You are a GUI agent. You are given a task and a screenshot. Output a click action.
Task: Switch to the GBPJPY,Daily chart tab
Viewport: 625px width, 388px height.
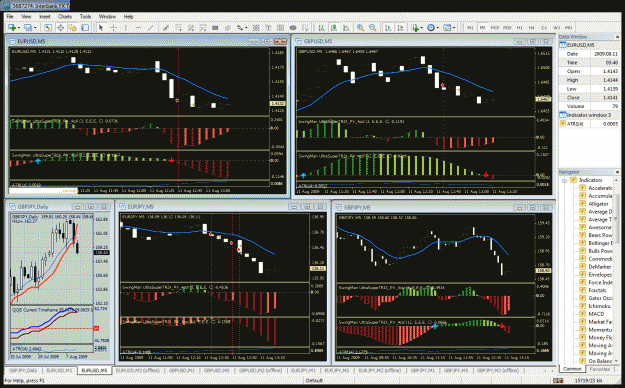(x=23, y=370)
